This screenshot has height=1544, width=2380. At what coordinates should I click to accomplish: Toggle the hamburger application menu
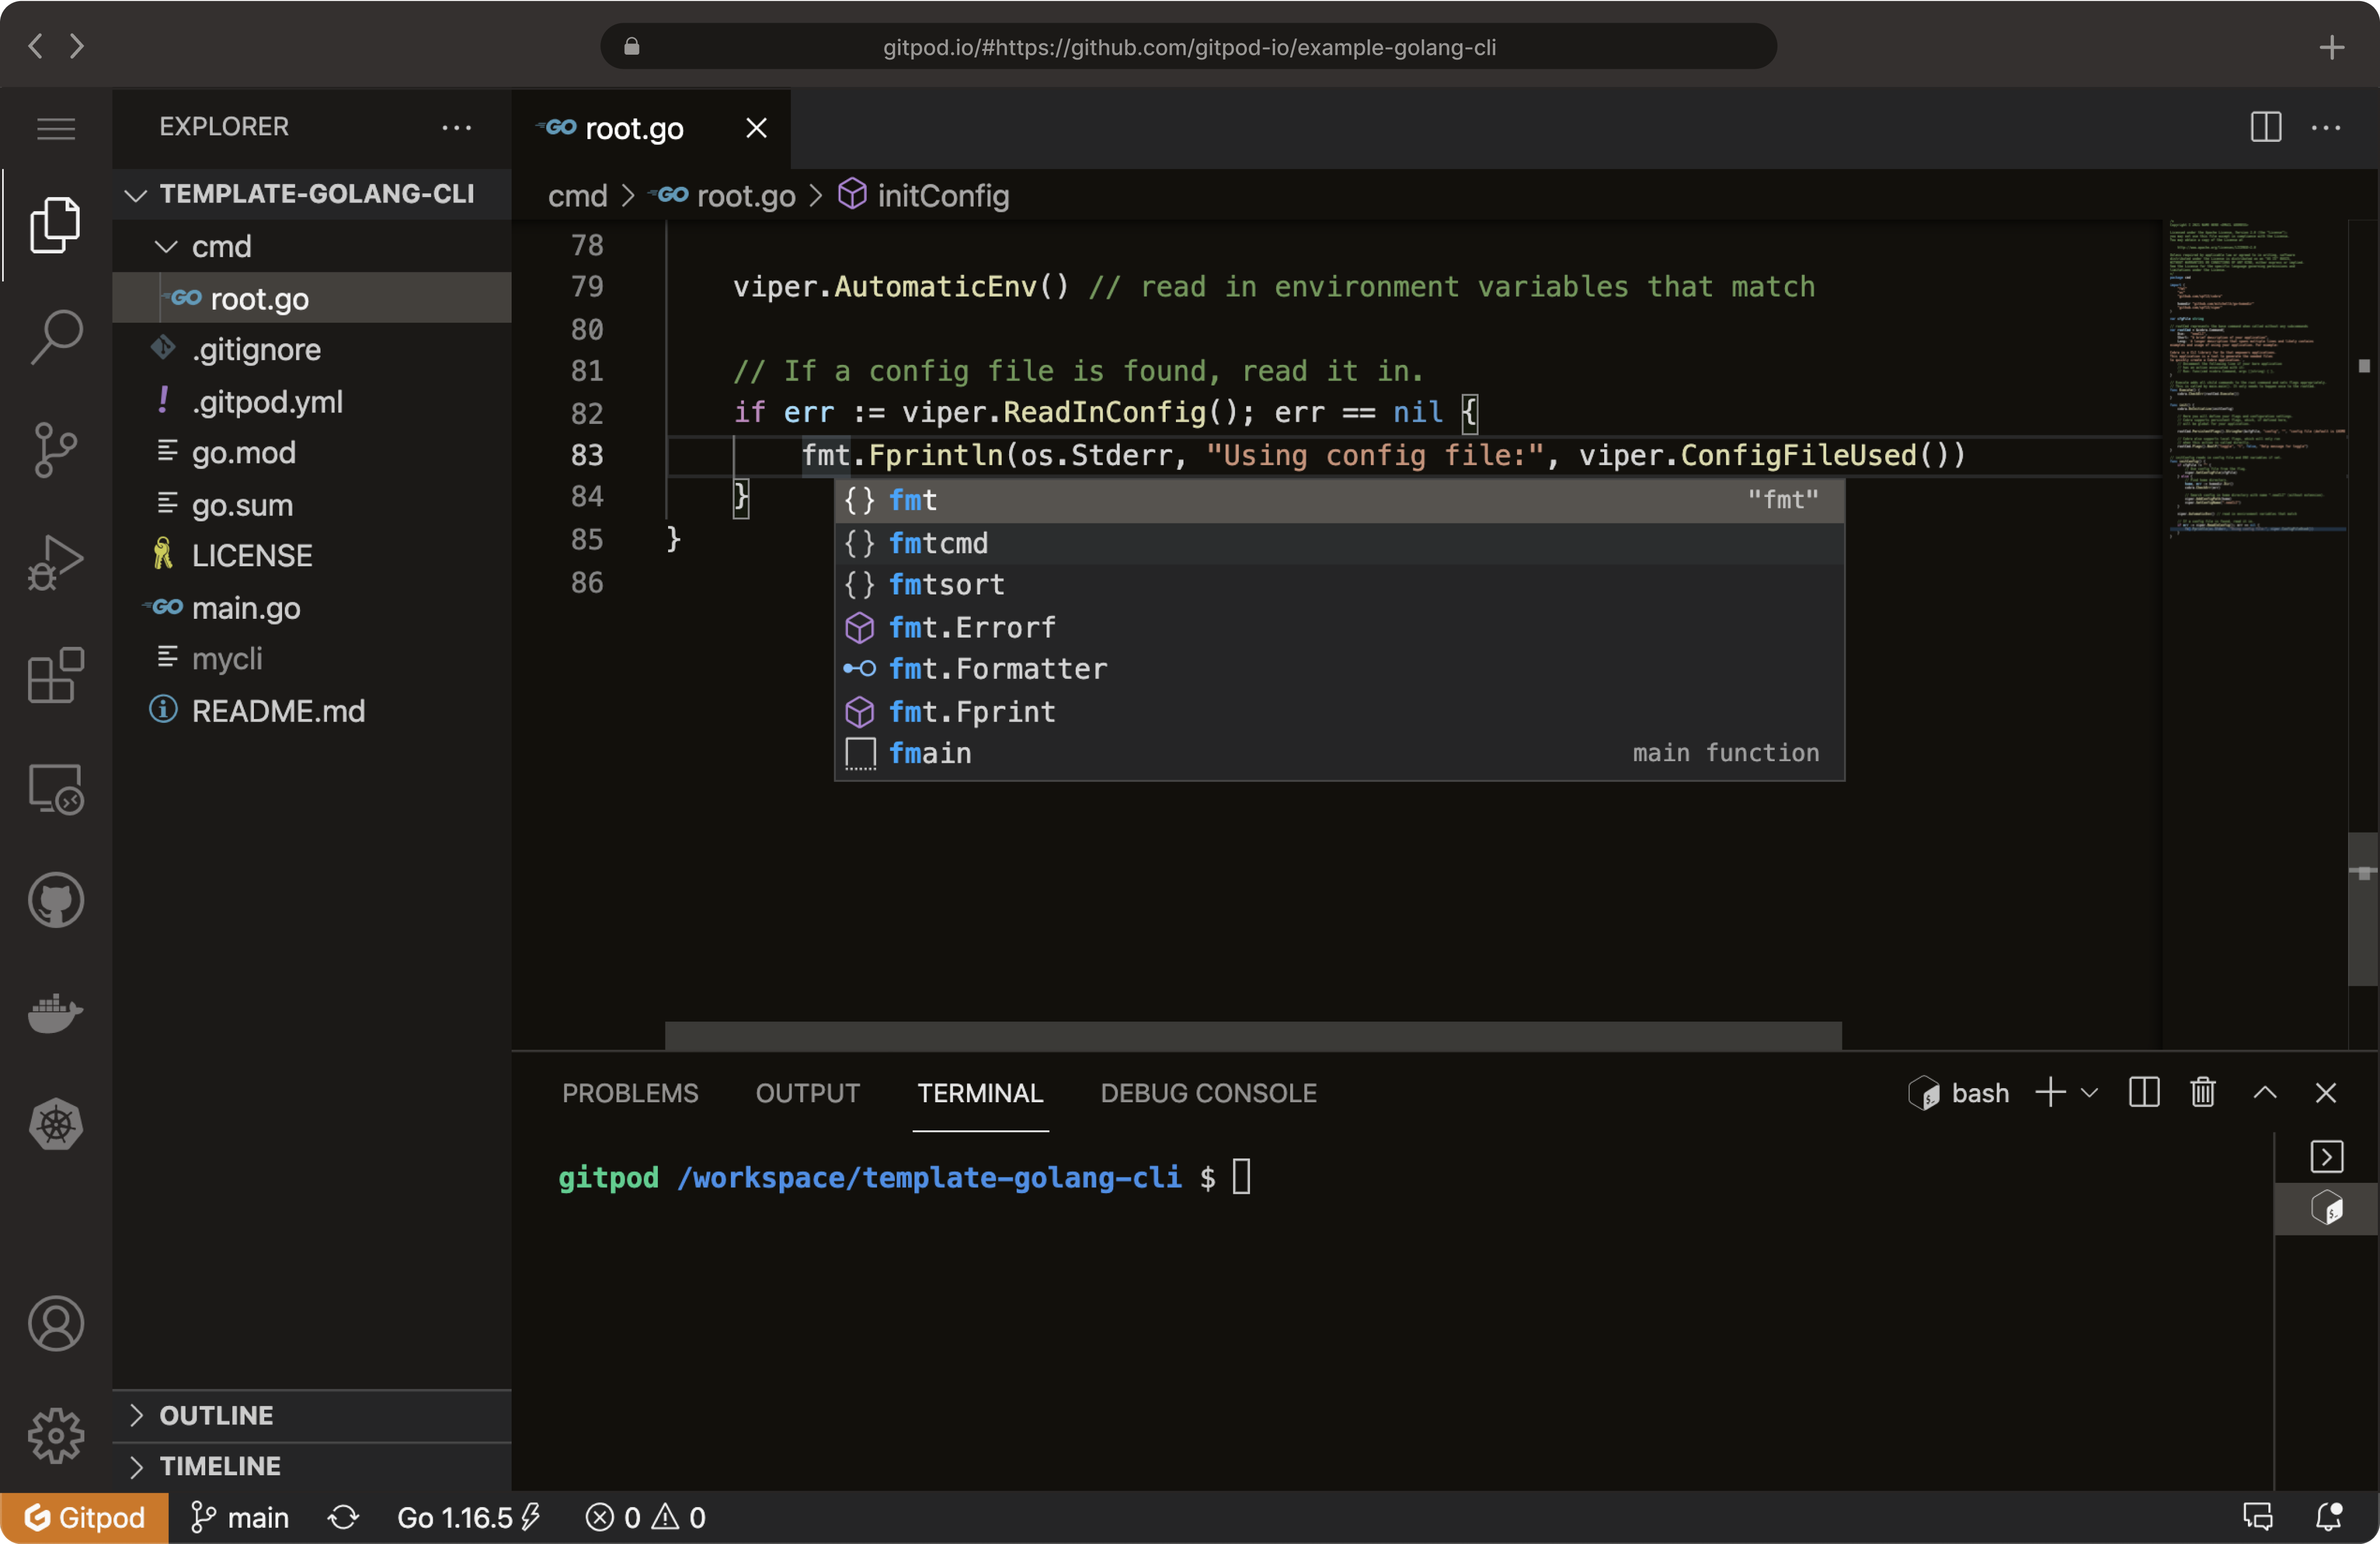click(x=56, y=128)
